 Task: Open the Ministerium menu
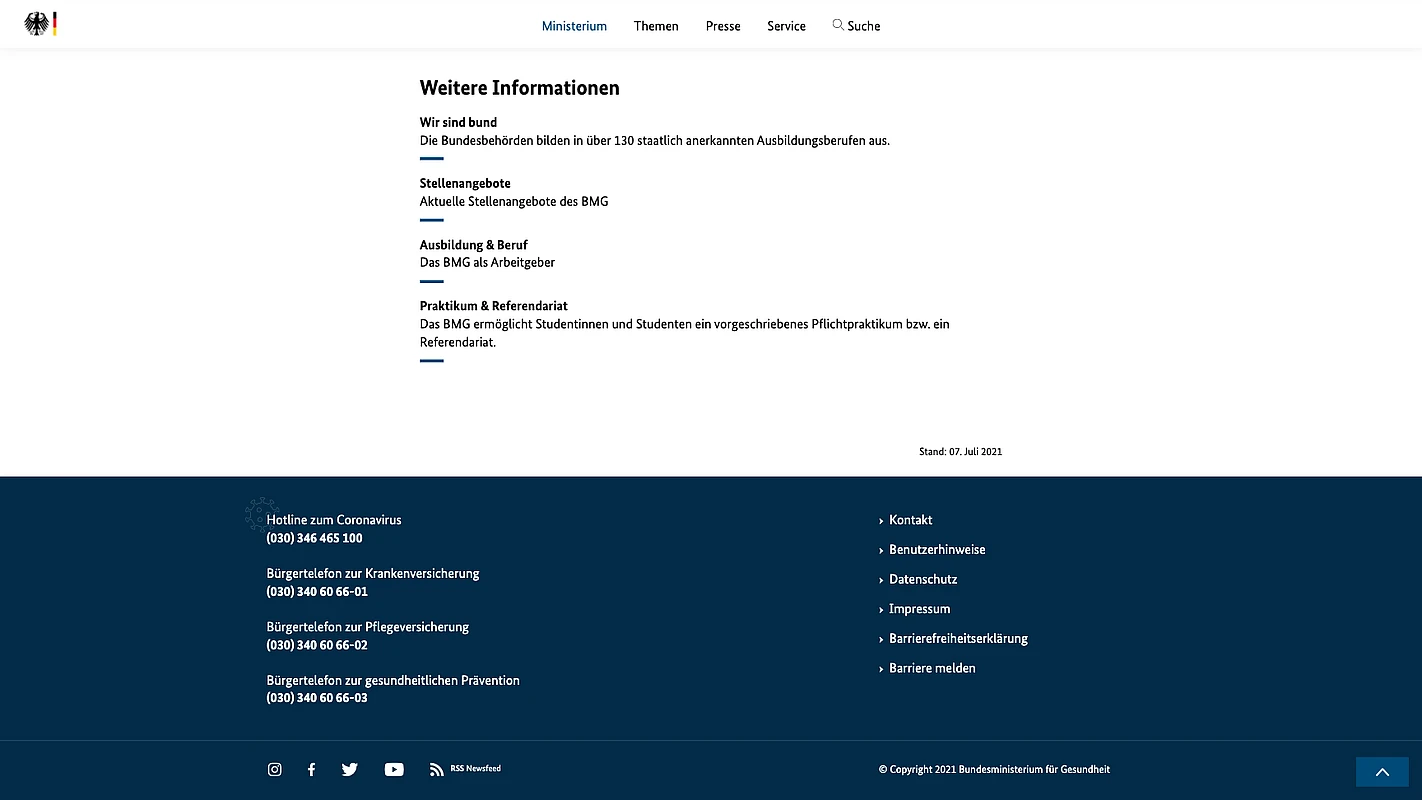tap(574, 26)
